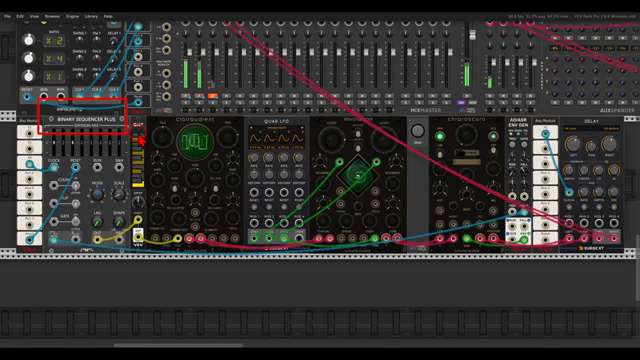The width and height of the screenshot is (640, 360).
Task: Click the Env Gen GATE button
Action: point(524,145)
